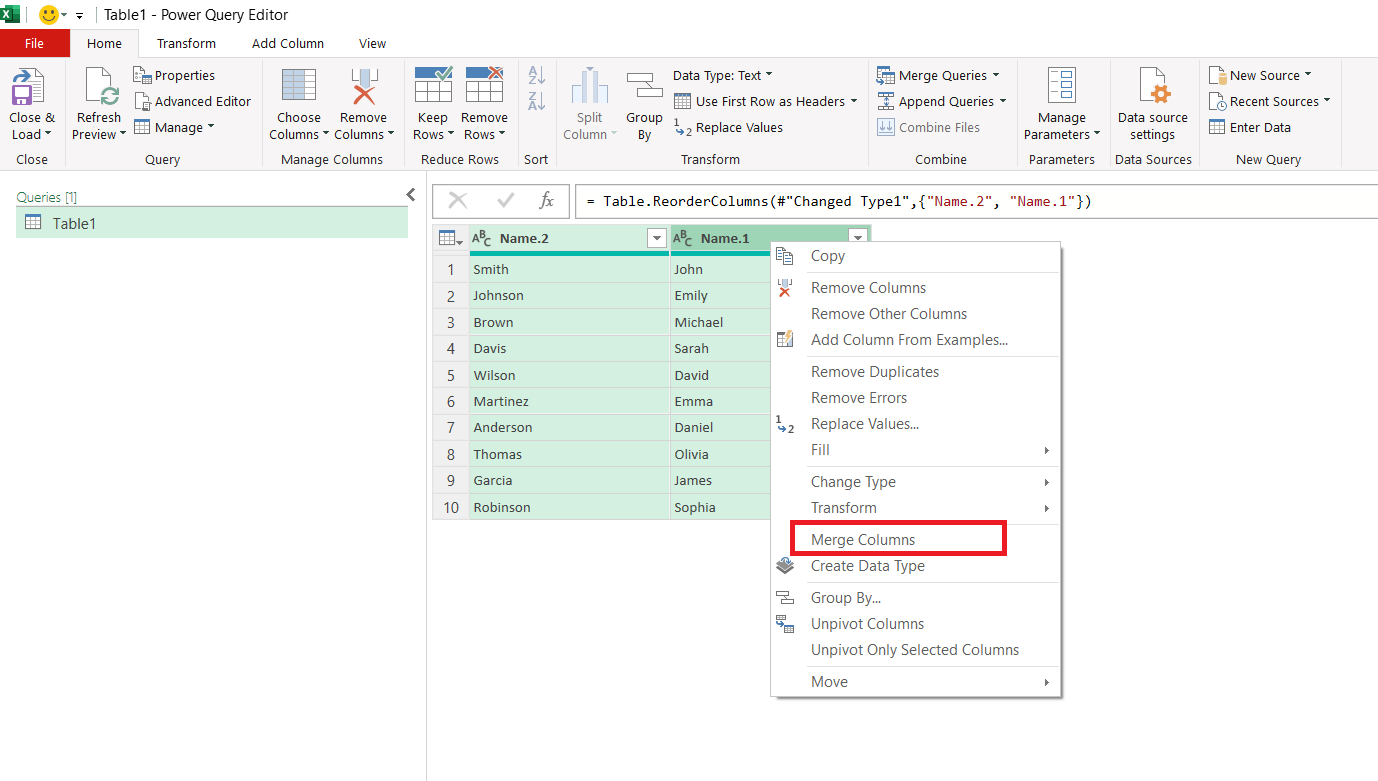
Task: Click the Choose Columns icon
Action: point(299,86)
